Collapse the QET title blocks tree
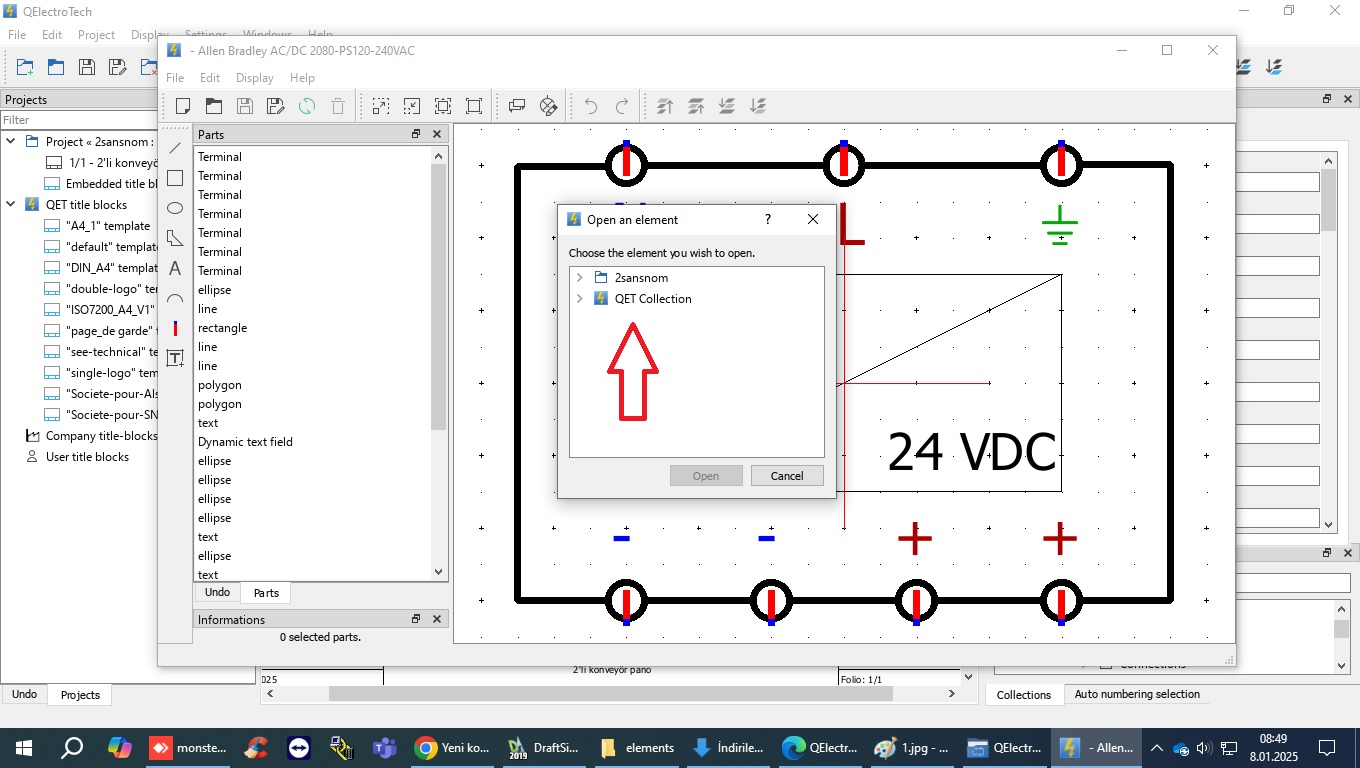 point(11,205)
